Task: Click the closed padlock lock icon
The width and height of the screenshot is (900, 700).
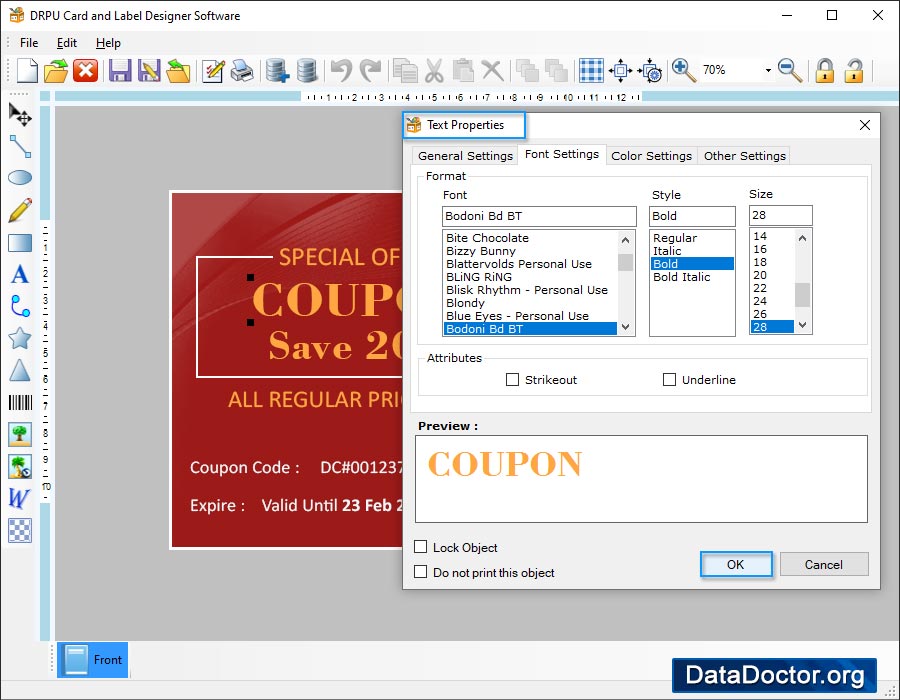Action: point(825,71)
